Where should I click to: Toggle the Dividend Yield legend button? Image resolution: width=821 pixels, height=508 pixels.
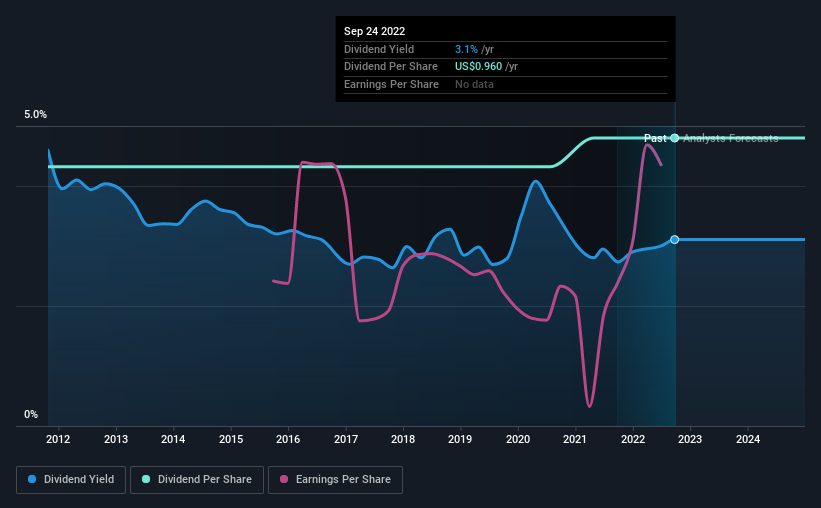[x=71, y=480]
